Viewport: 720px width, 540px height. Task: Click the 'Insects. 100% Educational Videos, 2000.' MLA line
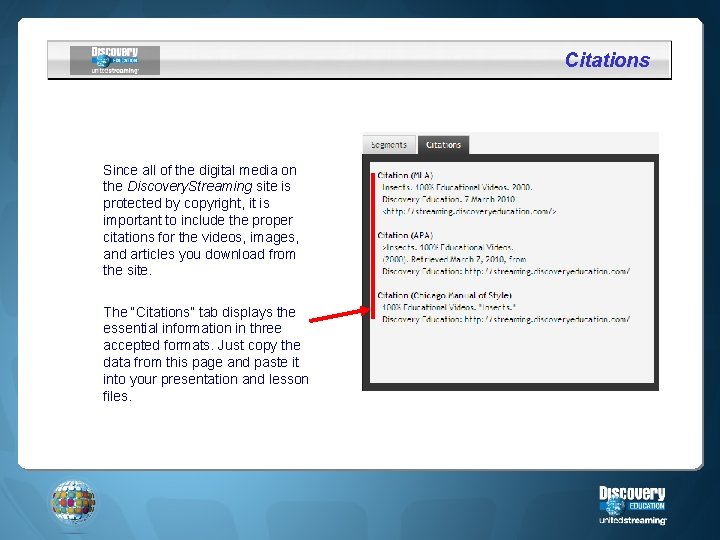(457, 187)
